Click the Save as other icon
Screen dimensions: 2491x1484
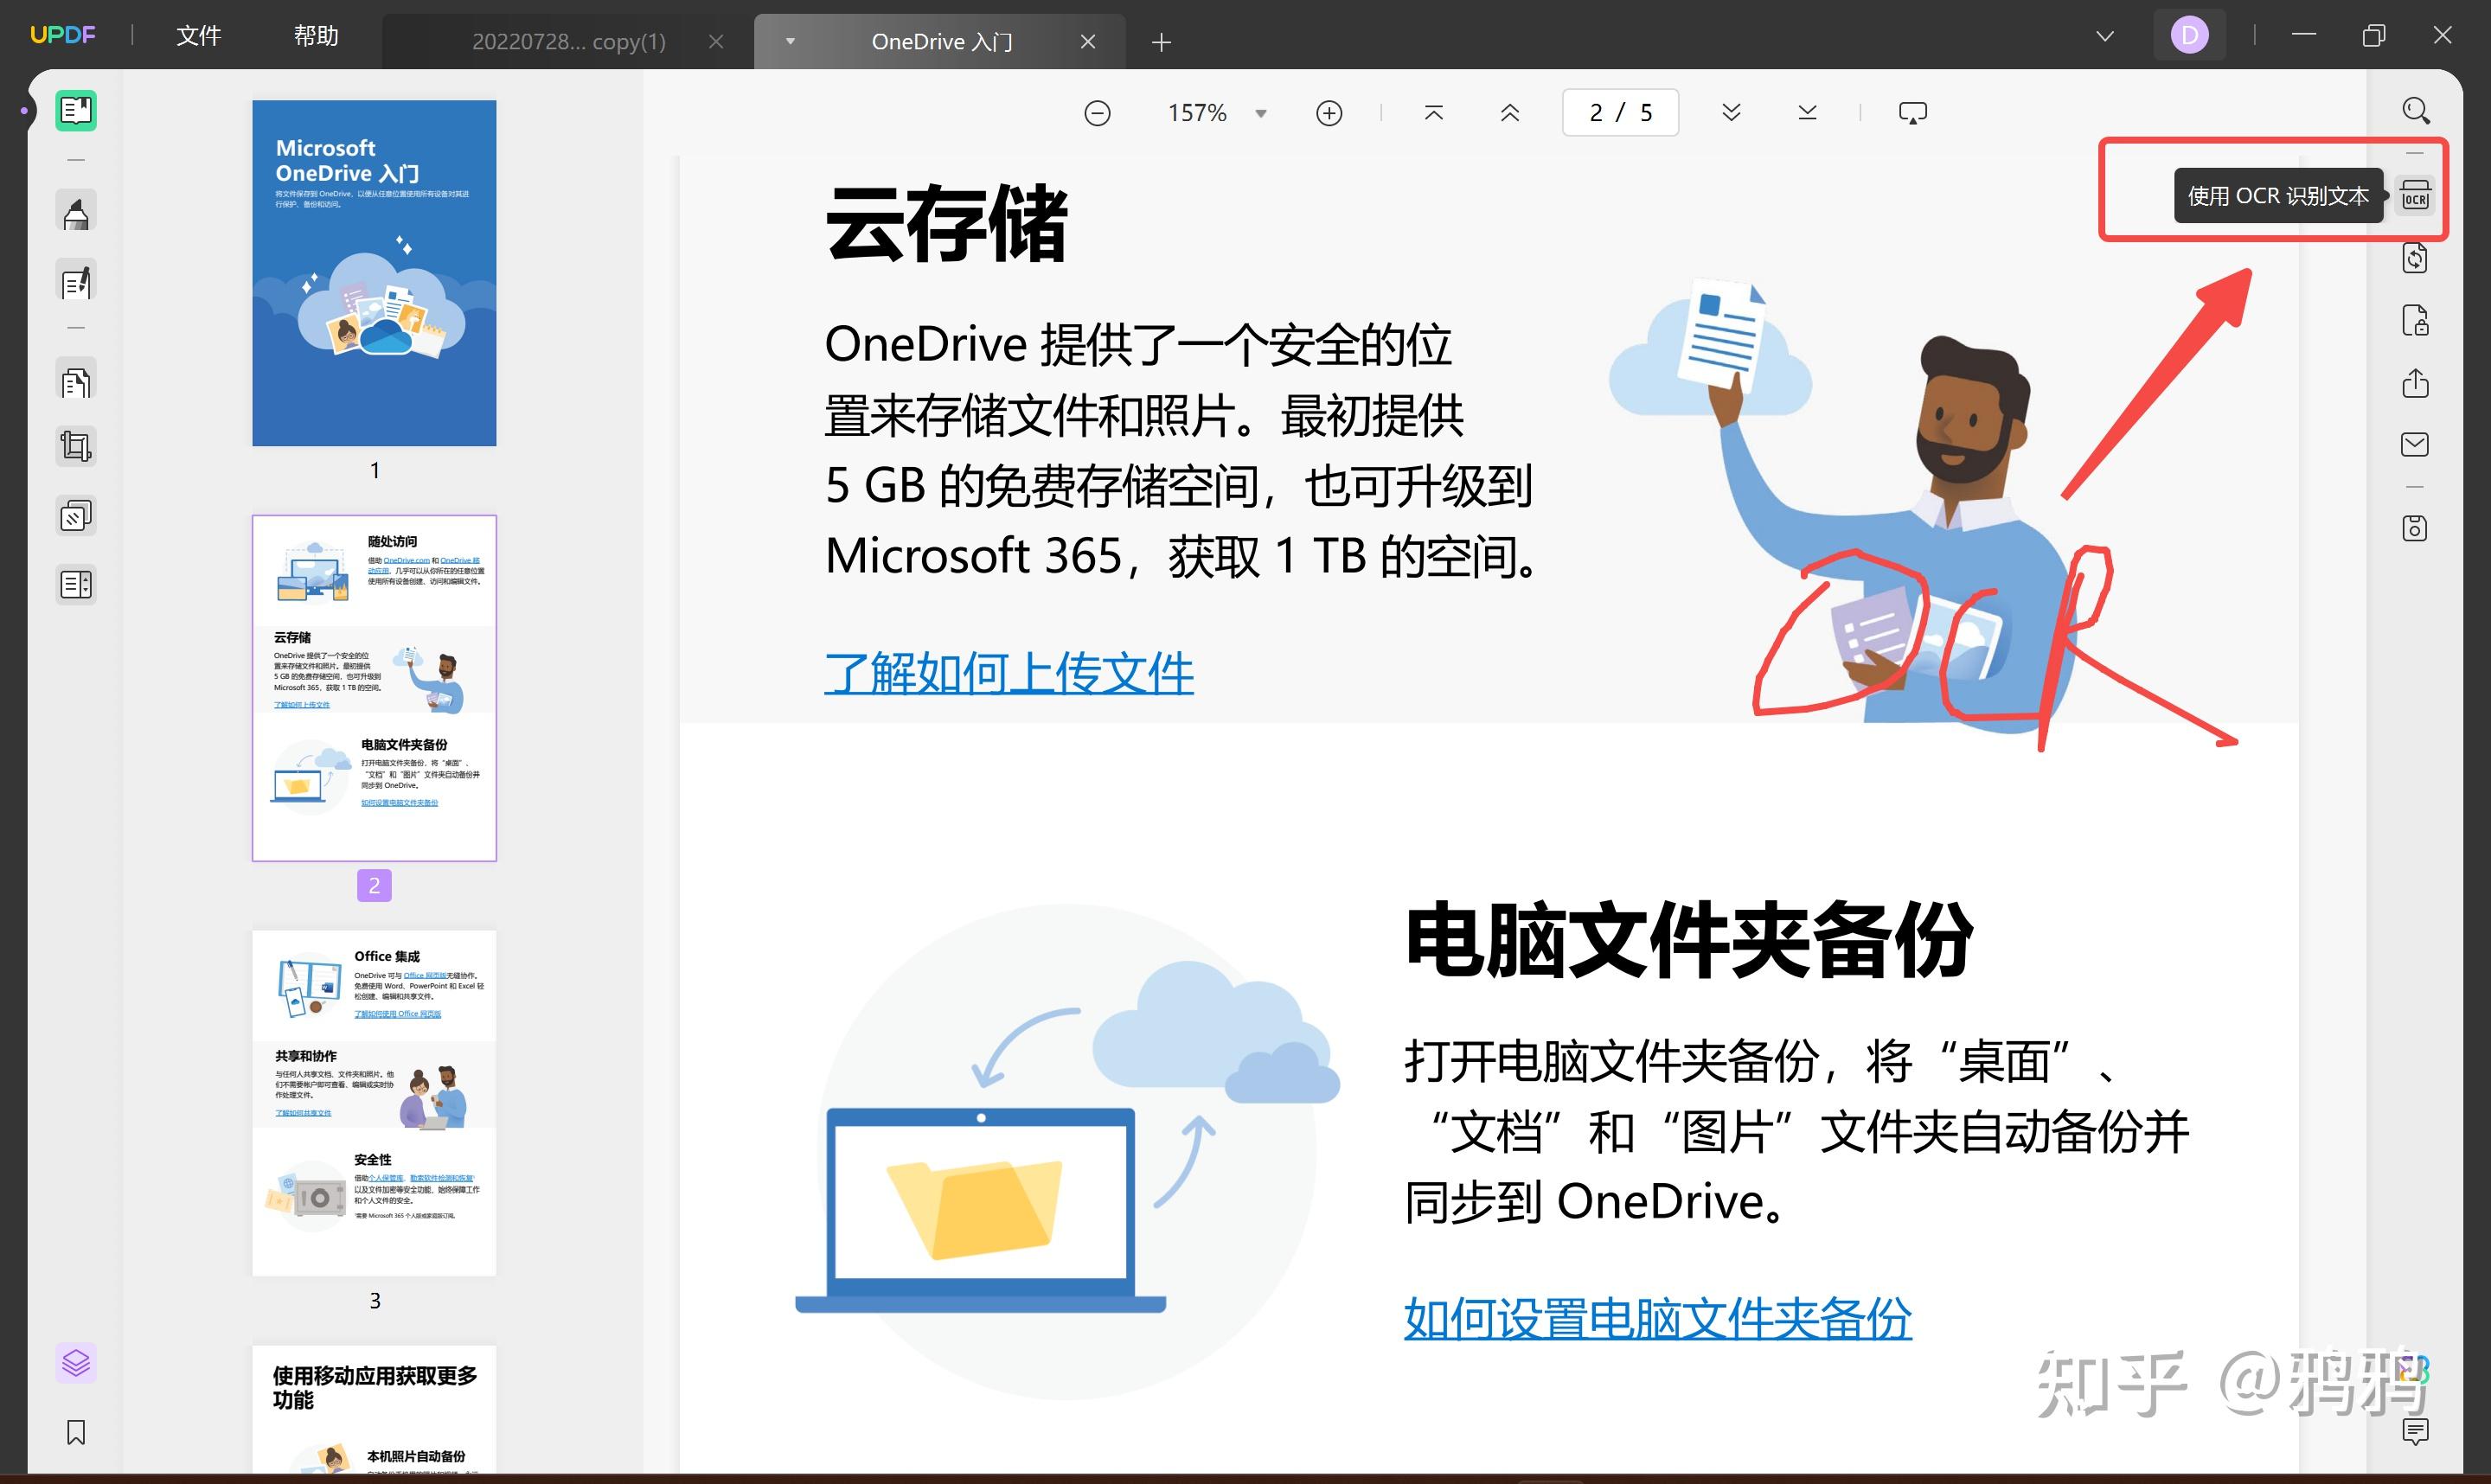(2415, 528)
